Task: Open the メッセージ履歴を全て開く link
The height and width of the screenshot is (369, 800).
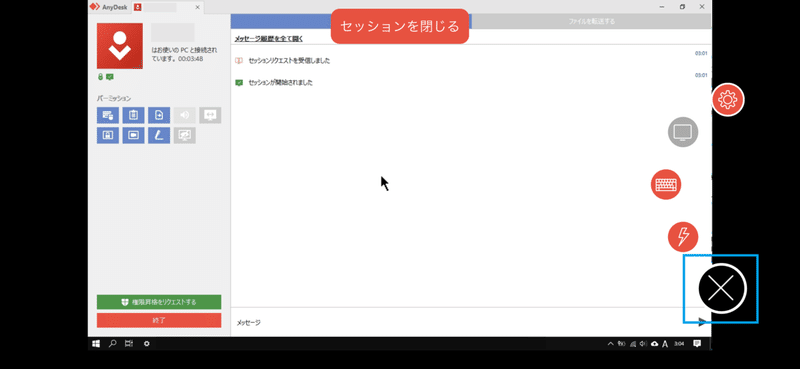Action: [x=269, y=38]
